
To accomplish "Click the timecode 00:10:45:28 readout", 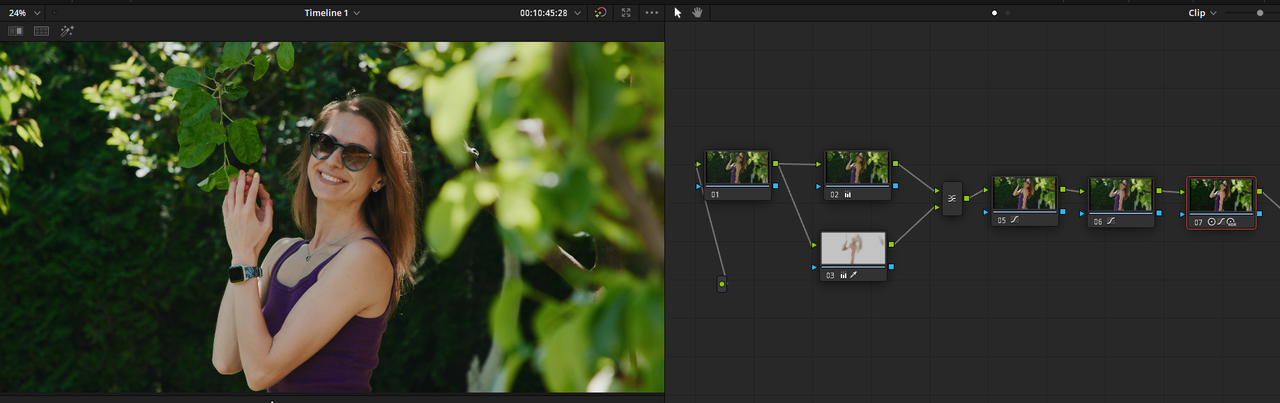I will coord(543,13).
